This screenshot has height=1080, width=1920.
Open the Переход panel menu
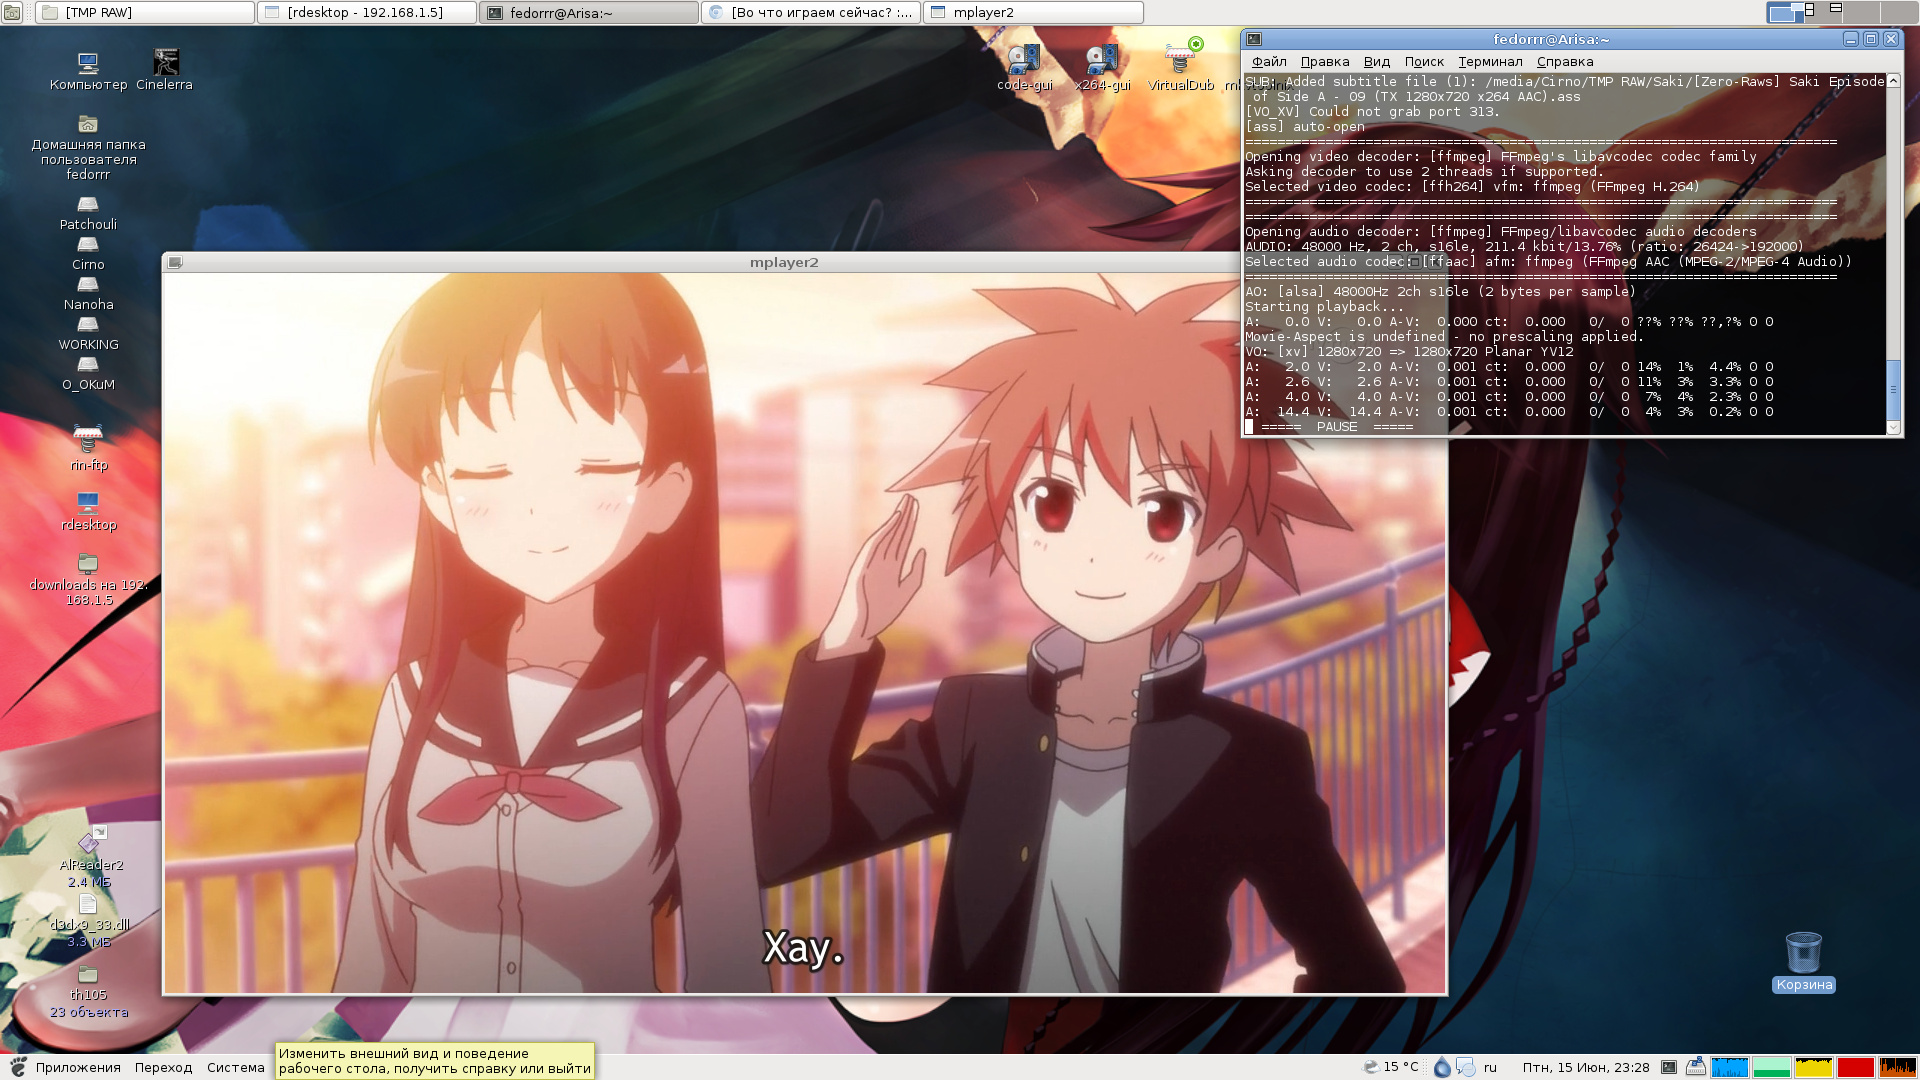point(163,1067)
